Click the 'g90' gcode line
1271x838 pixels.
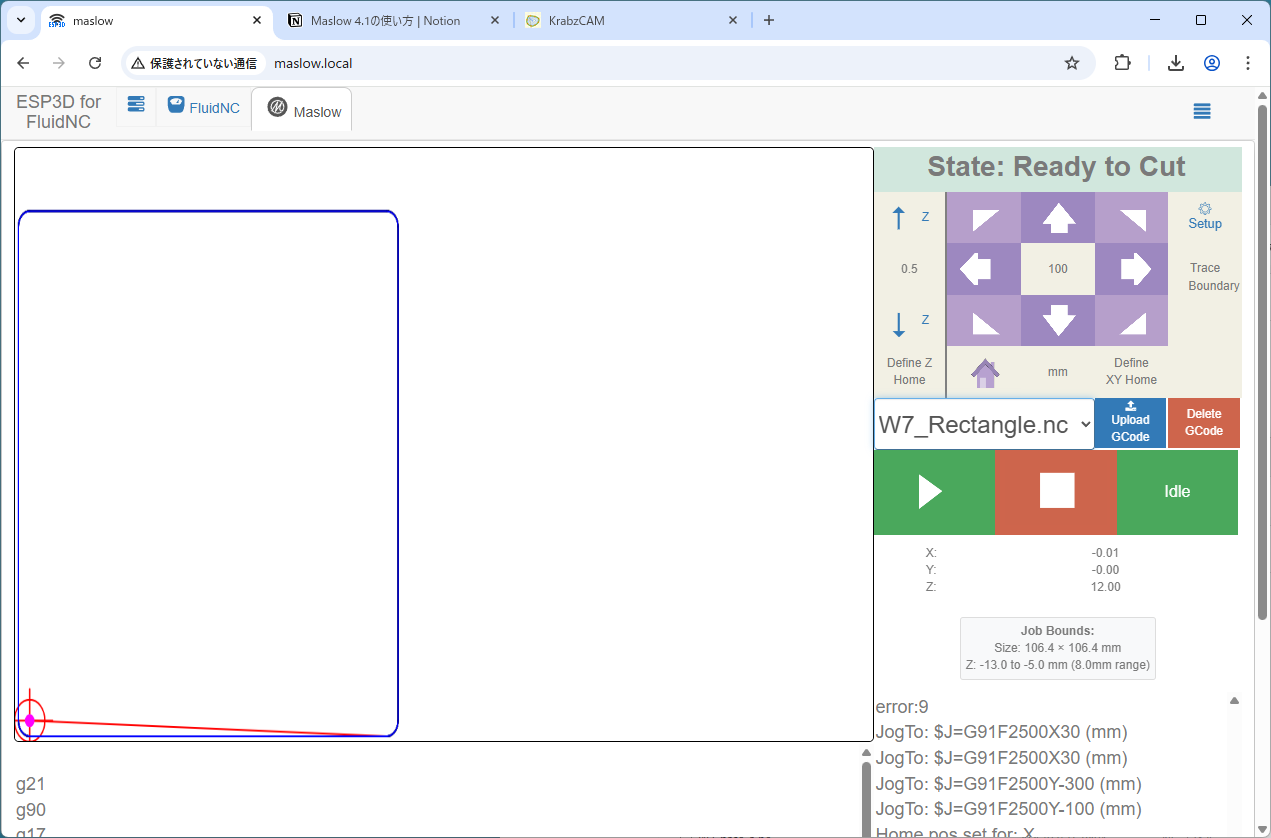31,810
